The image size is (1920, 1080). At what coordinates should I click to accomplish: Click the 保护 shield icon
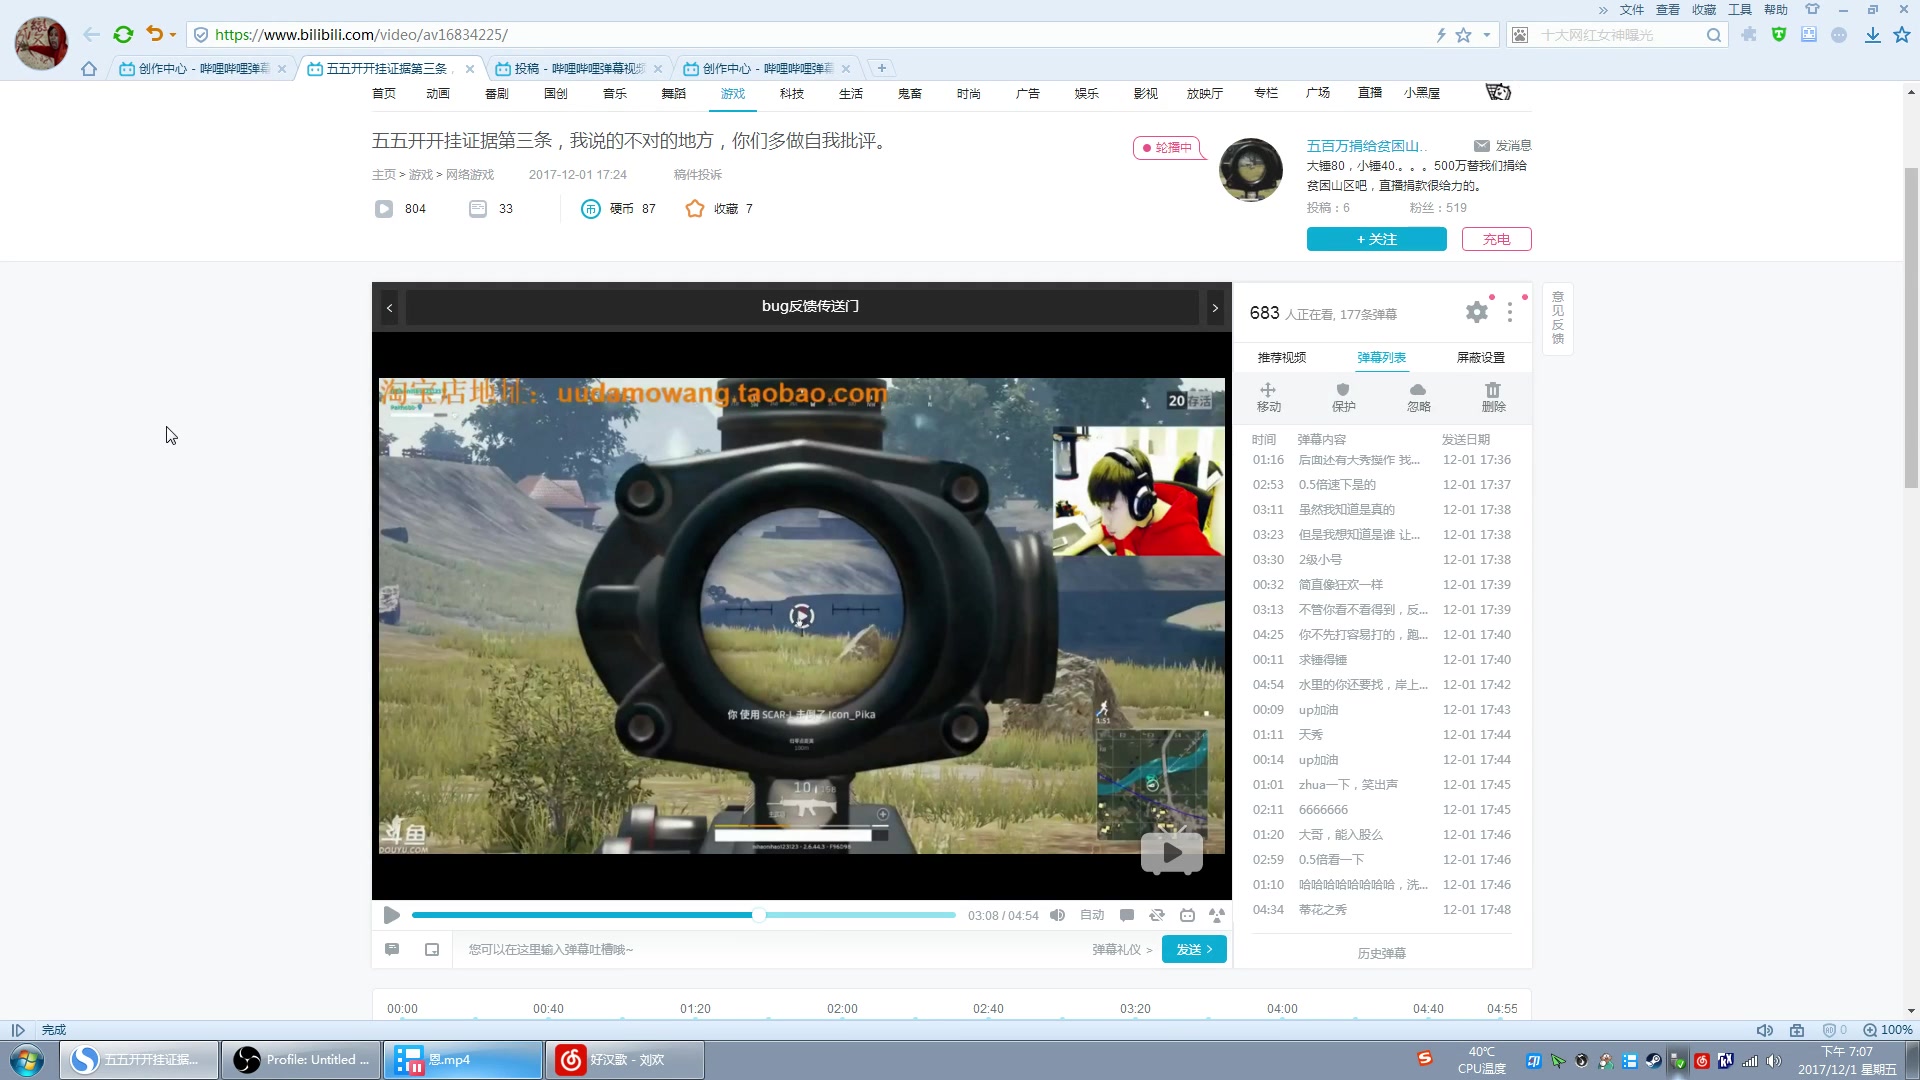click(1344, 397)
